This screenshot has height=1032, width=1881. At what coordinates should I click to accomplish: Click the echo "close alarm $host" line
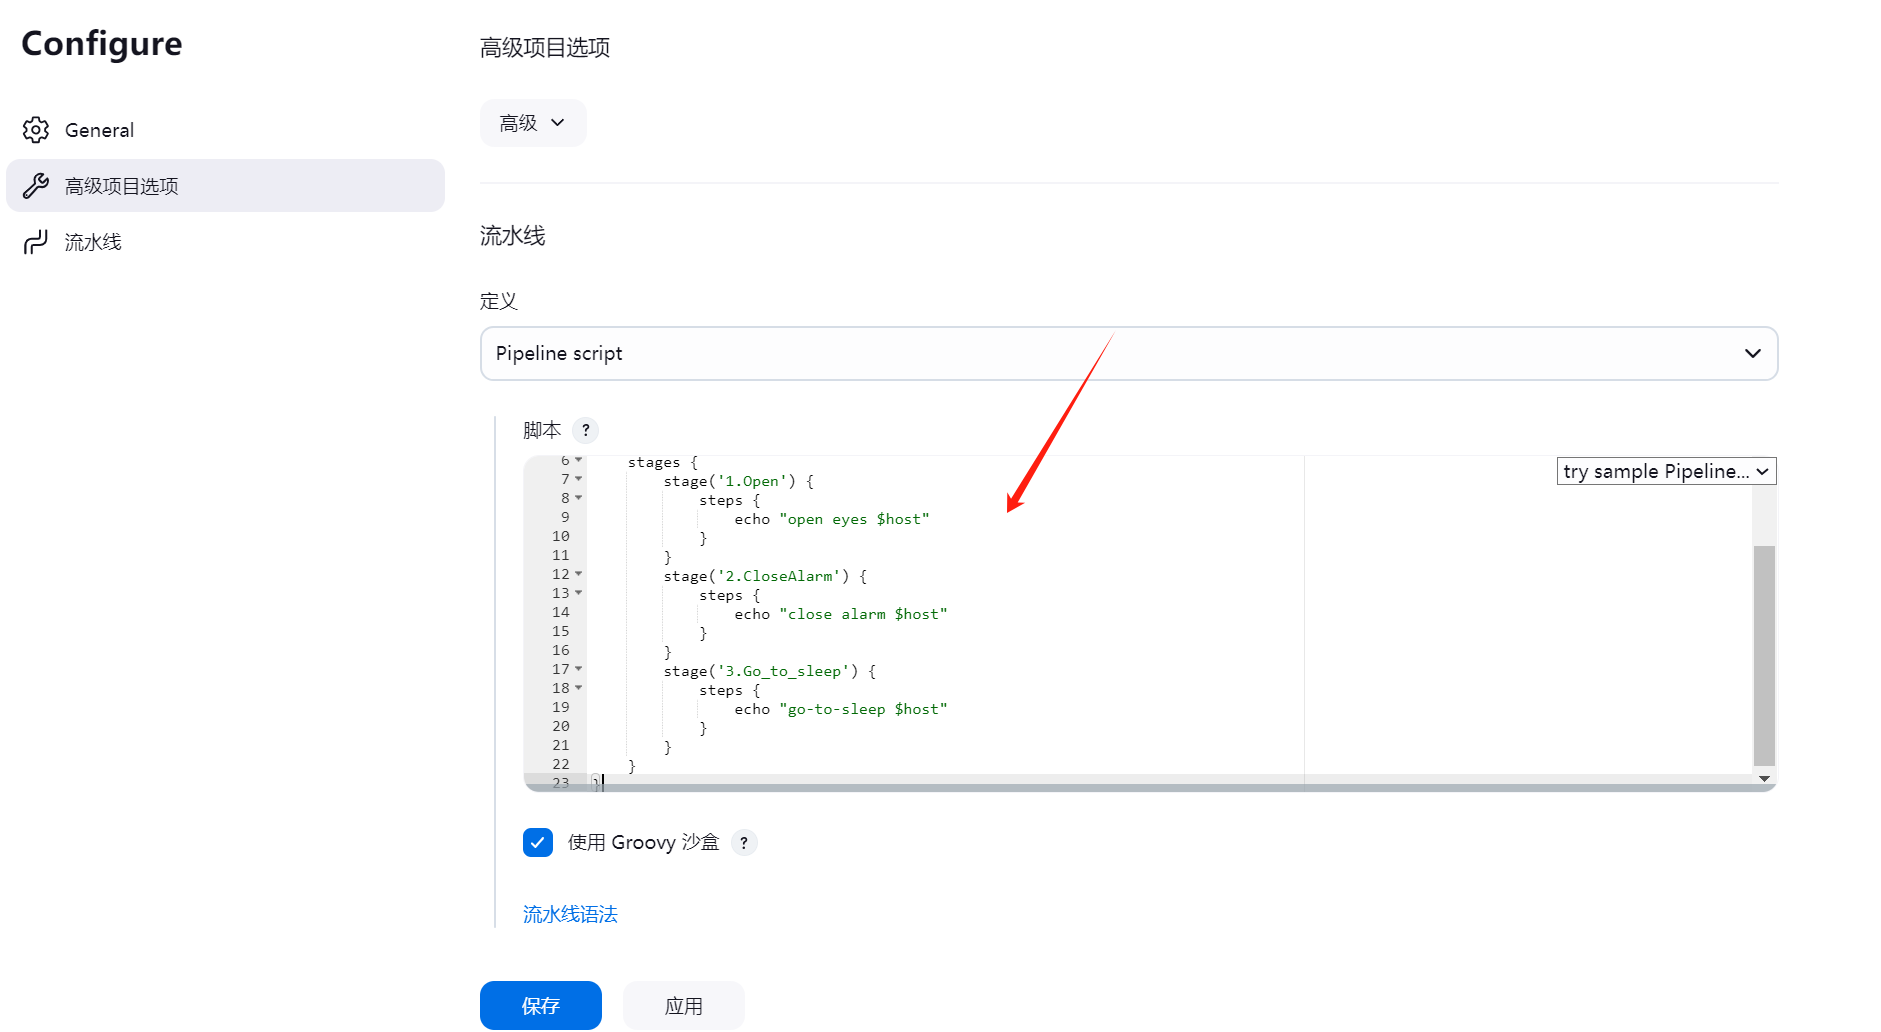point(841,614)
